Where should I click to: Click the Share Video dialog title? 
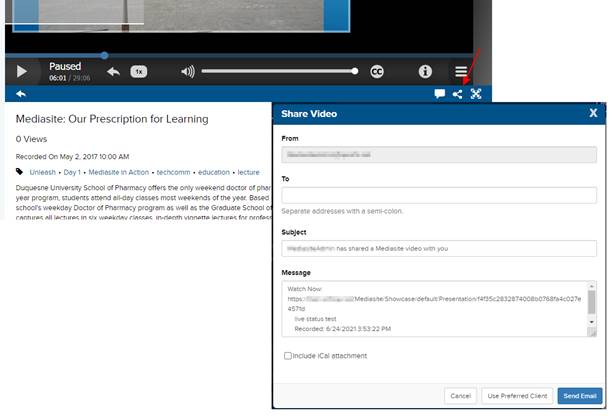coord(309,114)
